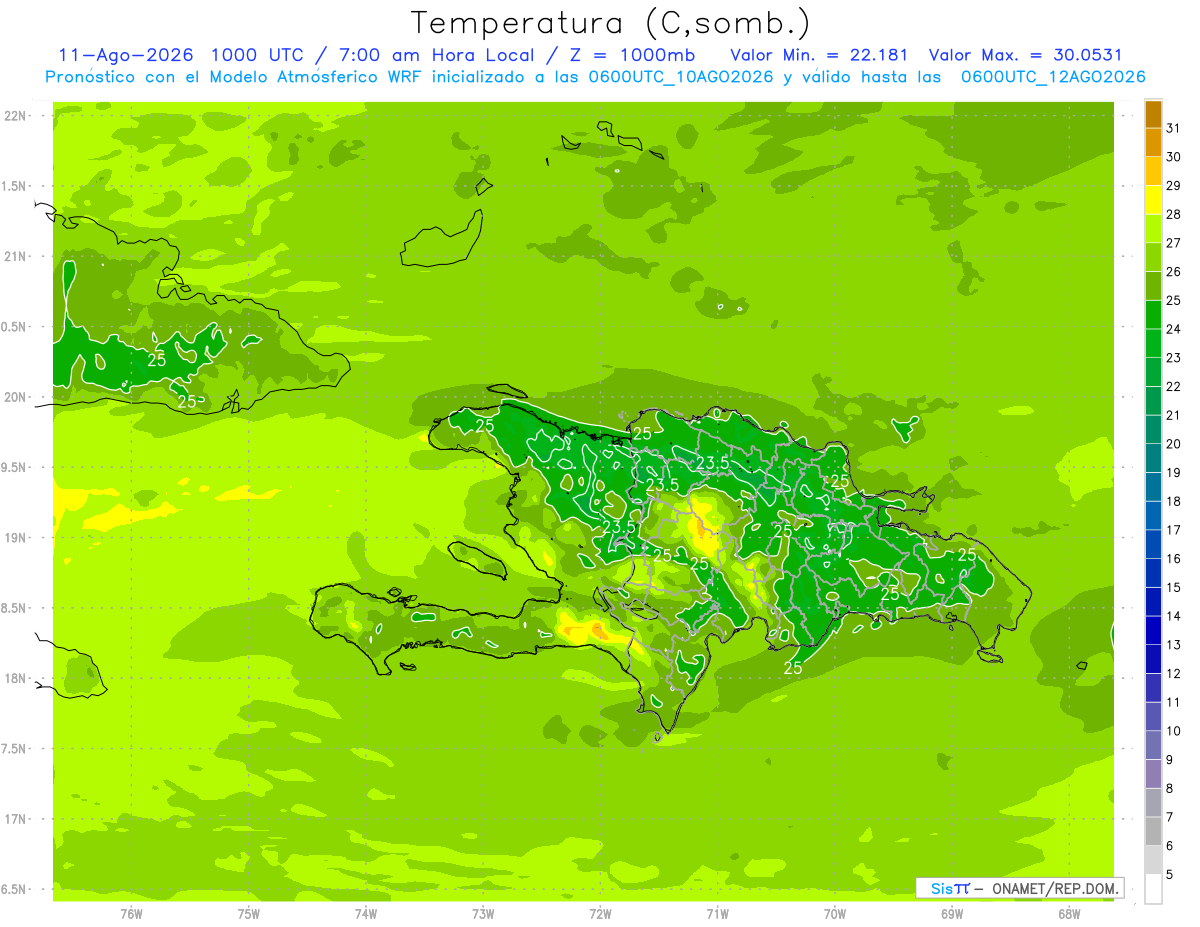This screenshot has height=927, width=1200.
Task: Click the date text "11-Ago-2026"
Action: (x=125, y=54)
